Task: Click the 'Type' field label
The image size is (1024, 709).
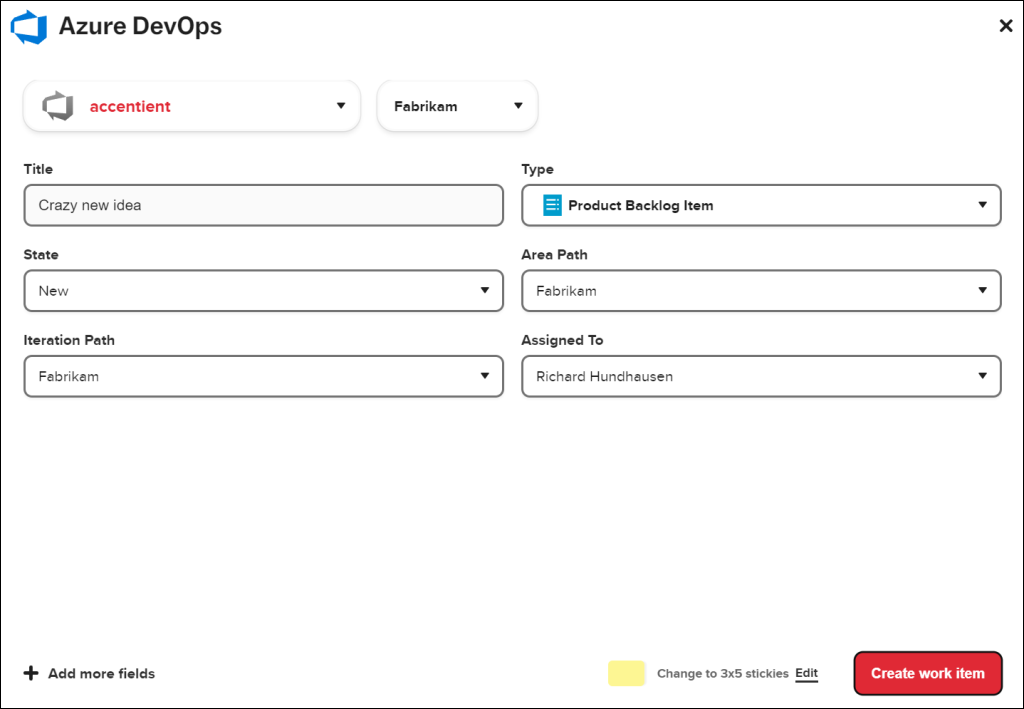Action: [537, 169]
